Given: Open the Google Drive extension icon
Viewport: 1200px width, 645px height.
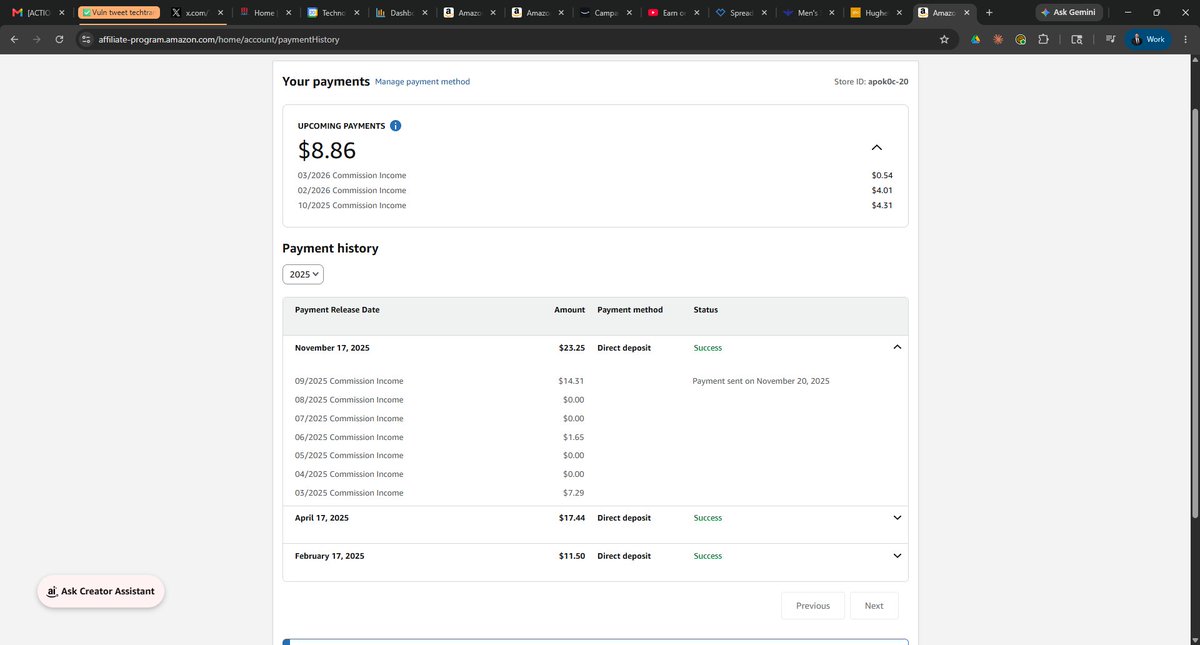Looking at the screenshot, I should (975, 39).
